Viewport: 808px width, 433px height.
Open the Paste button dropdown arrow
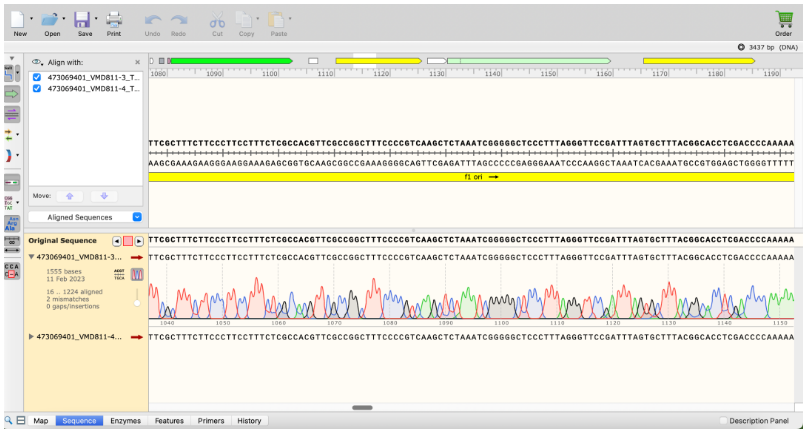(290, 19)
